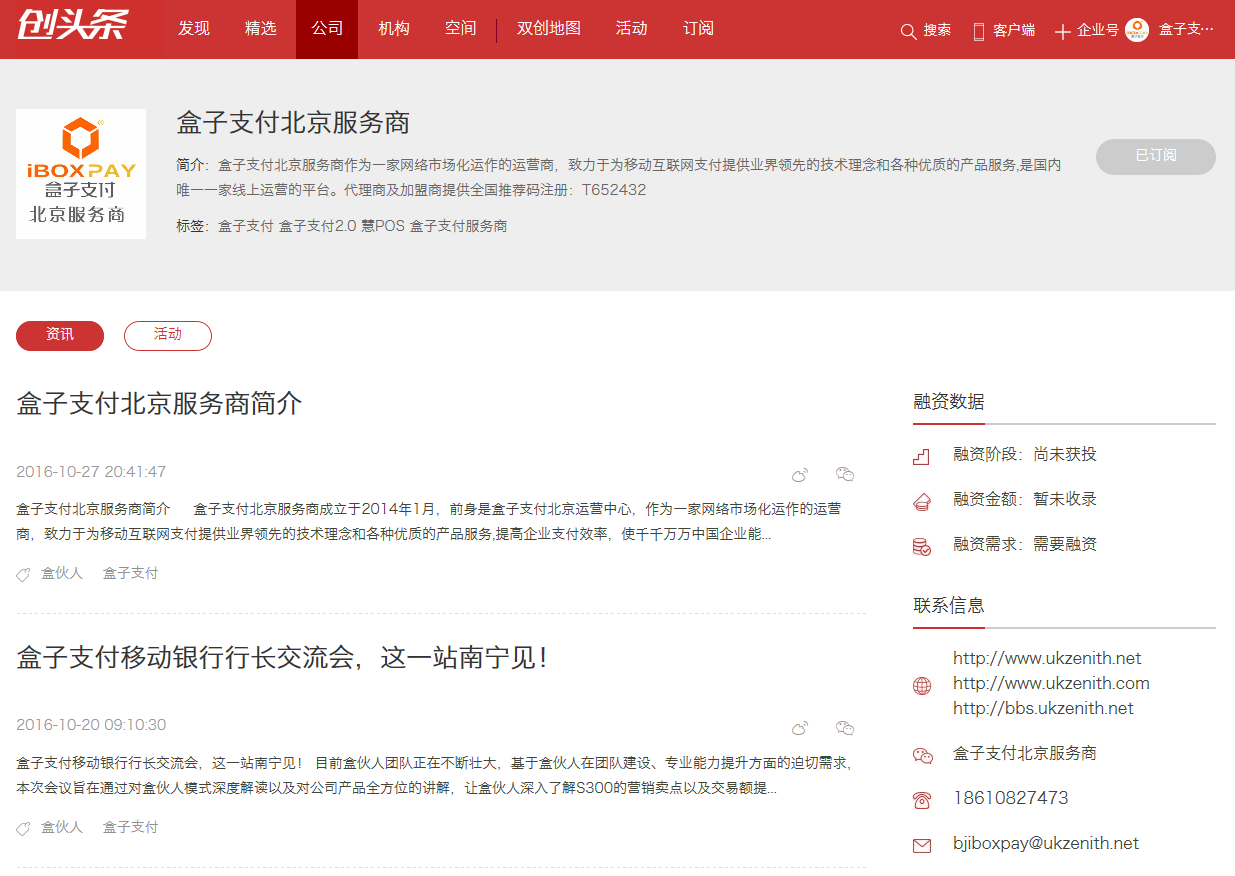Click Weibo share icon for 简介 article
The image size is (1235, 876).
tap(800, 474)
